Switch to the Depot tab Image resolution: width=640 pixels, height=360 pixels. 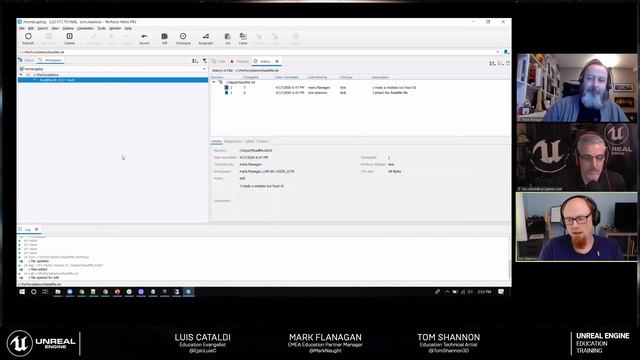click(x=26, y=60)
